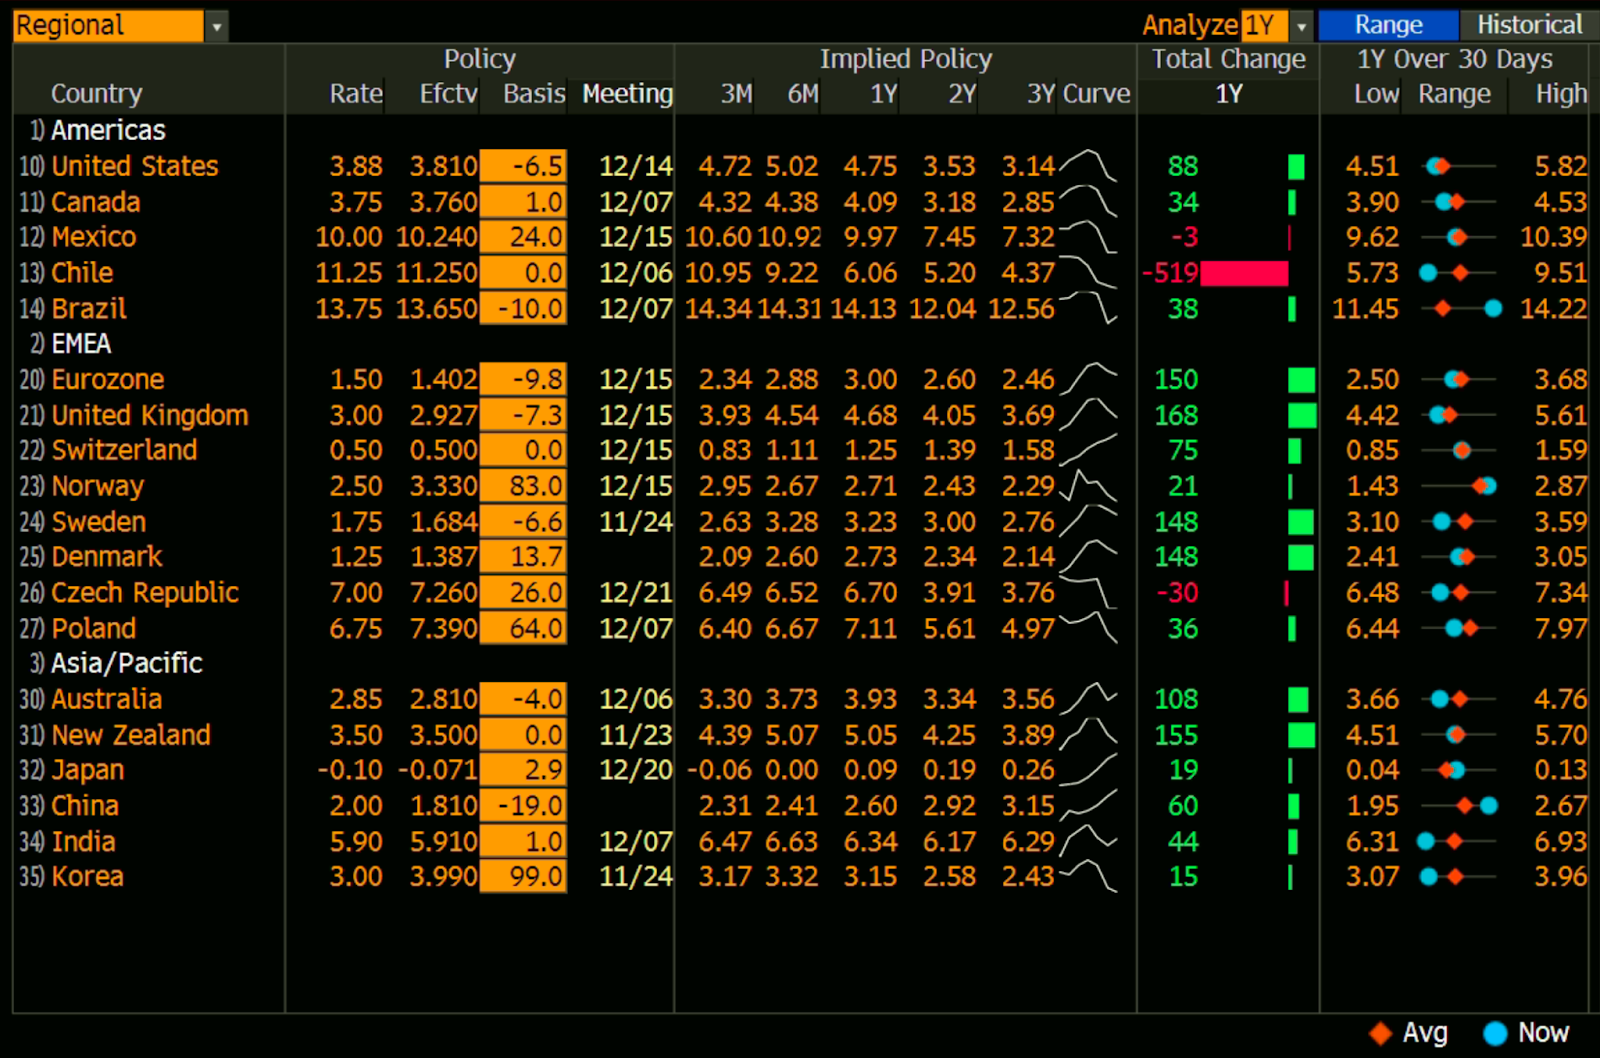Viewport: 1600px width, 1058px height.
Task: Open the Canada curve sparkline
Action: [1088, 201]
